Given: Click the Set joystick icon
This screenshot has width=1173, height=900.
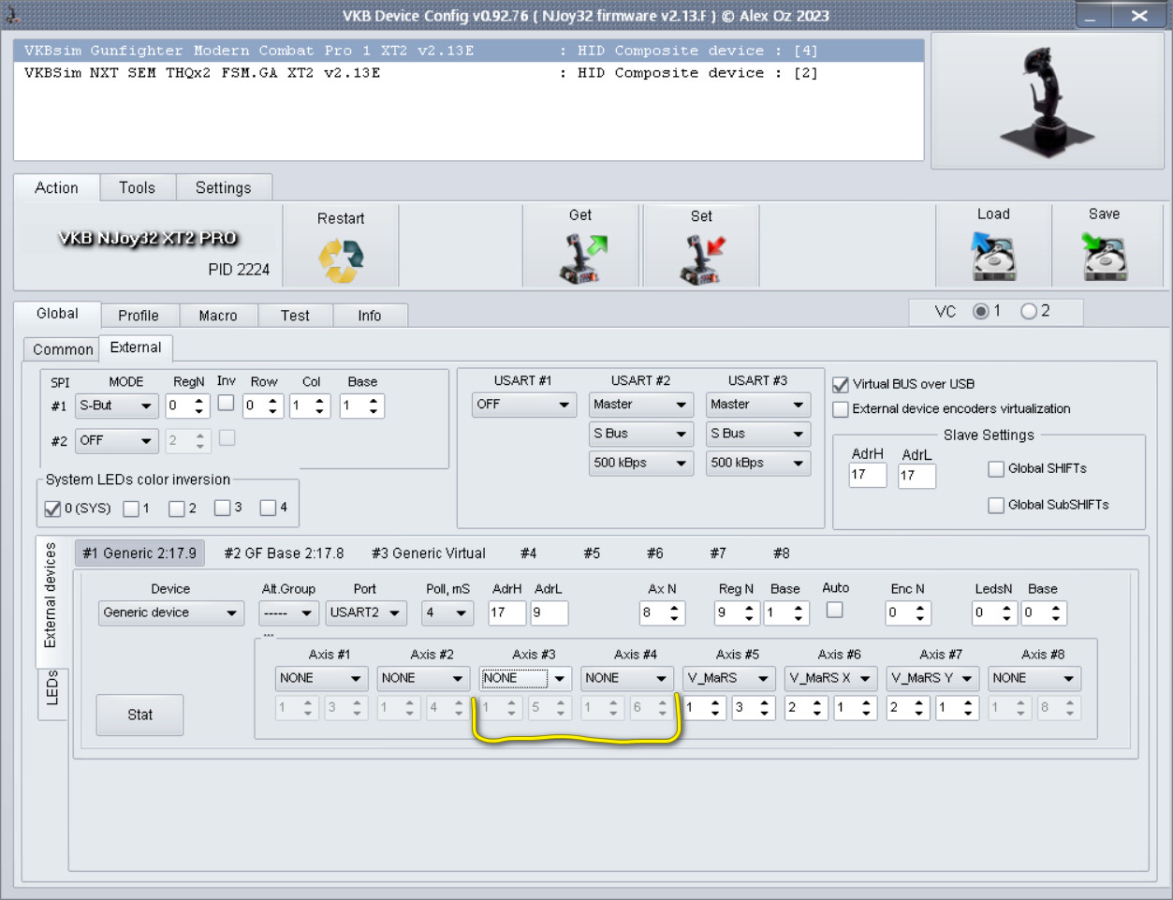Looking at the screenshot, I should 702,259.
